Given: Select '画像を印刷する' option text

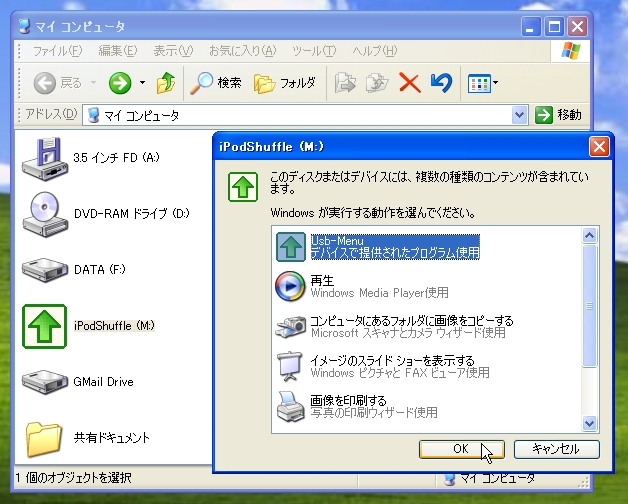Looking at the screenshot, I should 348,401.
